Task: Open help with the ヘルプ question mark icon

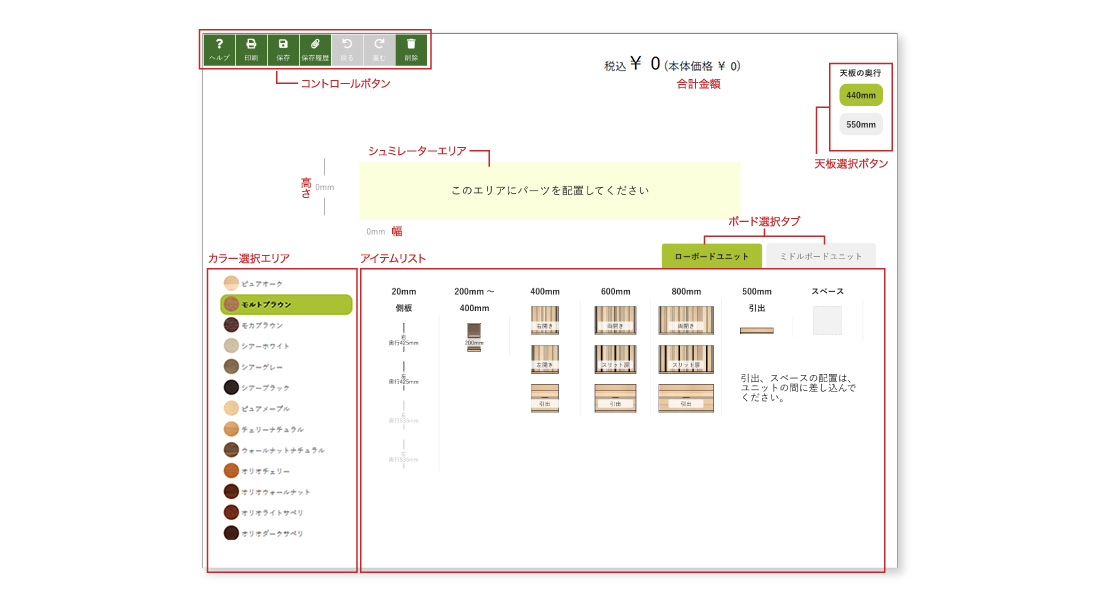Action: [x=219, y=49]
